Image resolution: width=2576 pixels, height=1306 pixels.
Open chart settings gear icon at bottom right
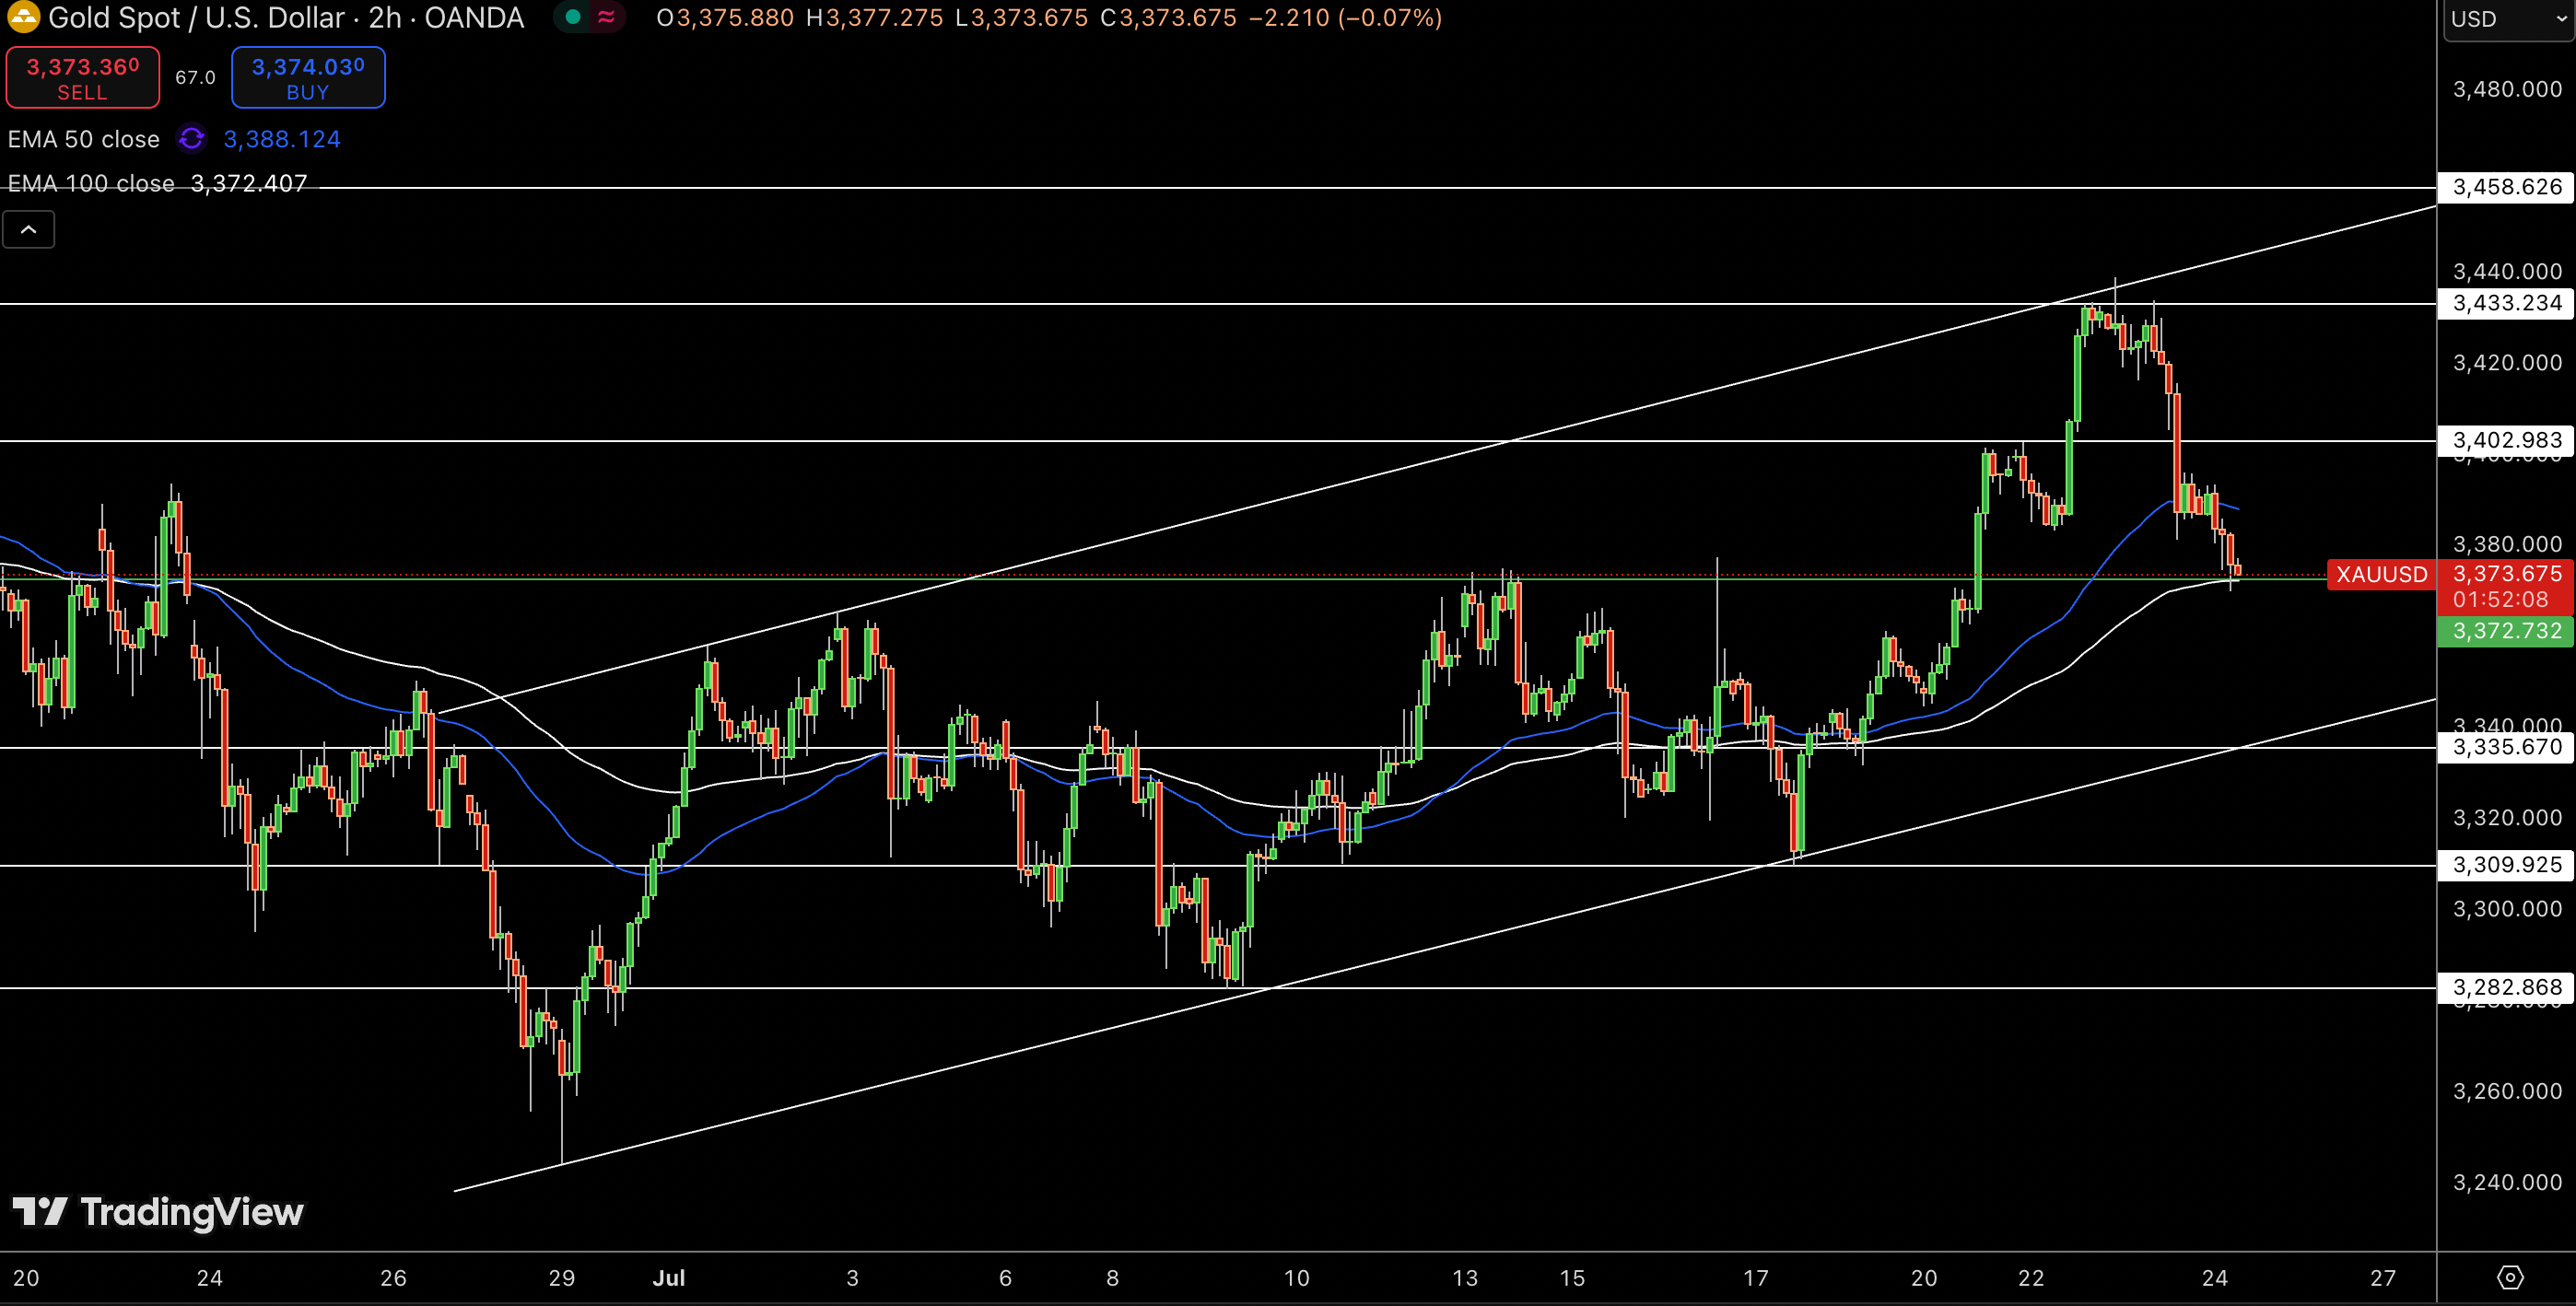click(x=2510, y=1277)
